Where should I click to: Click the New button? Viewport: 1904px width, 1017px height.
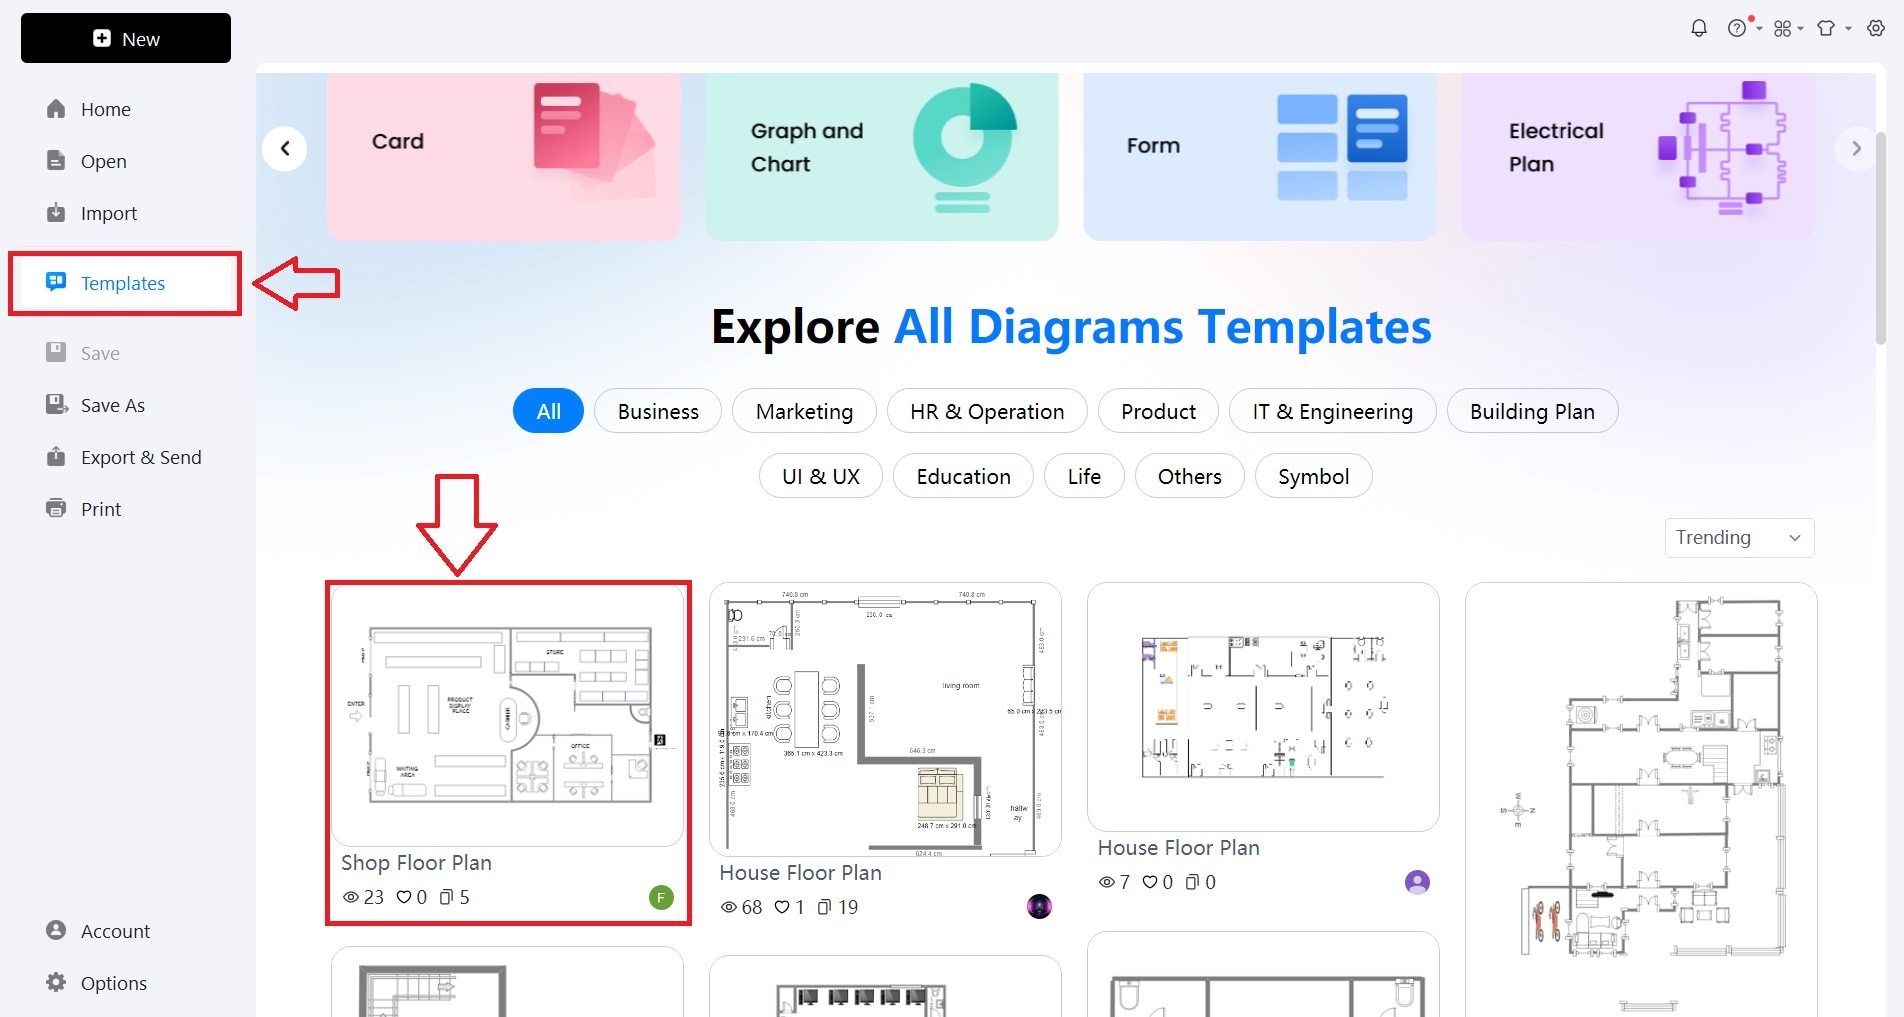(126, 38)
